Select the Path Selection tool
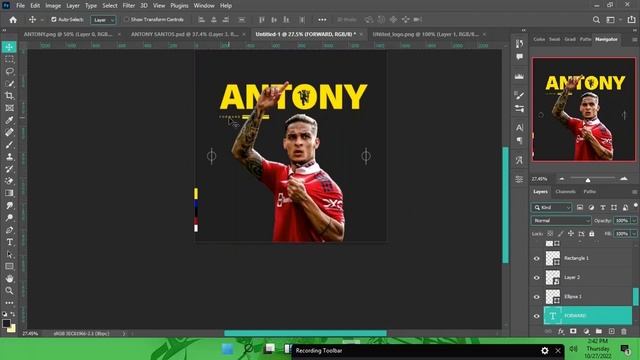This screenshot has width=640, height=360. coord(9,254)
